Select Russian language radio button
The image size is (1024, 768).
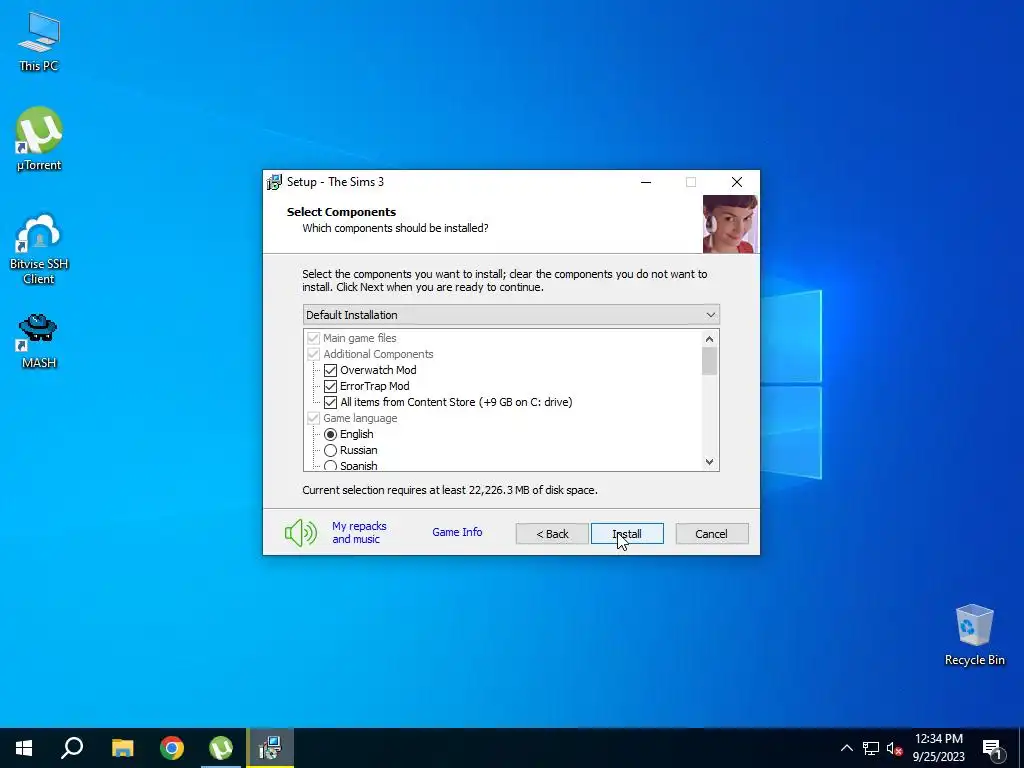click(330, 451)
